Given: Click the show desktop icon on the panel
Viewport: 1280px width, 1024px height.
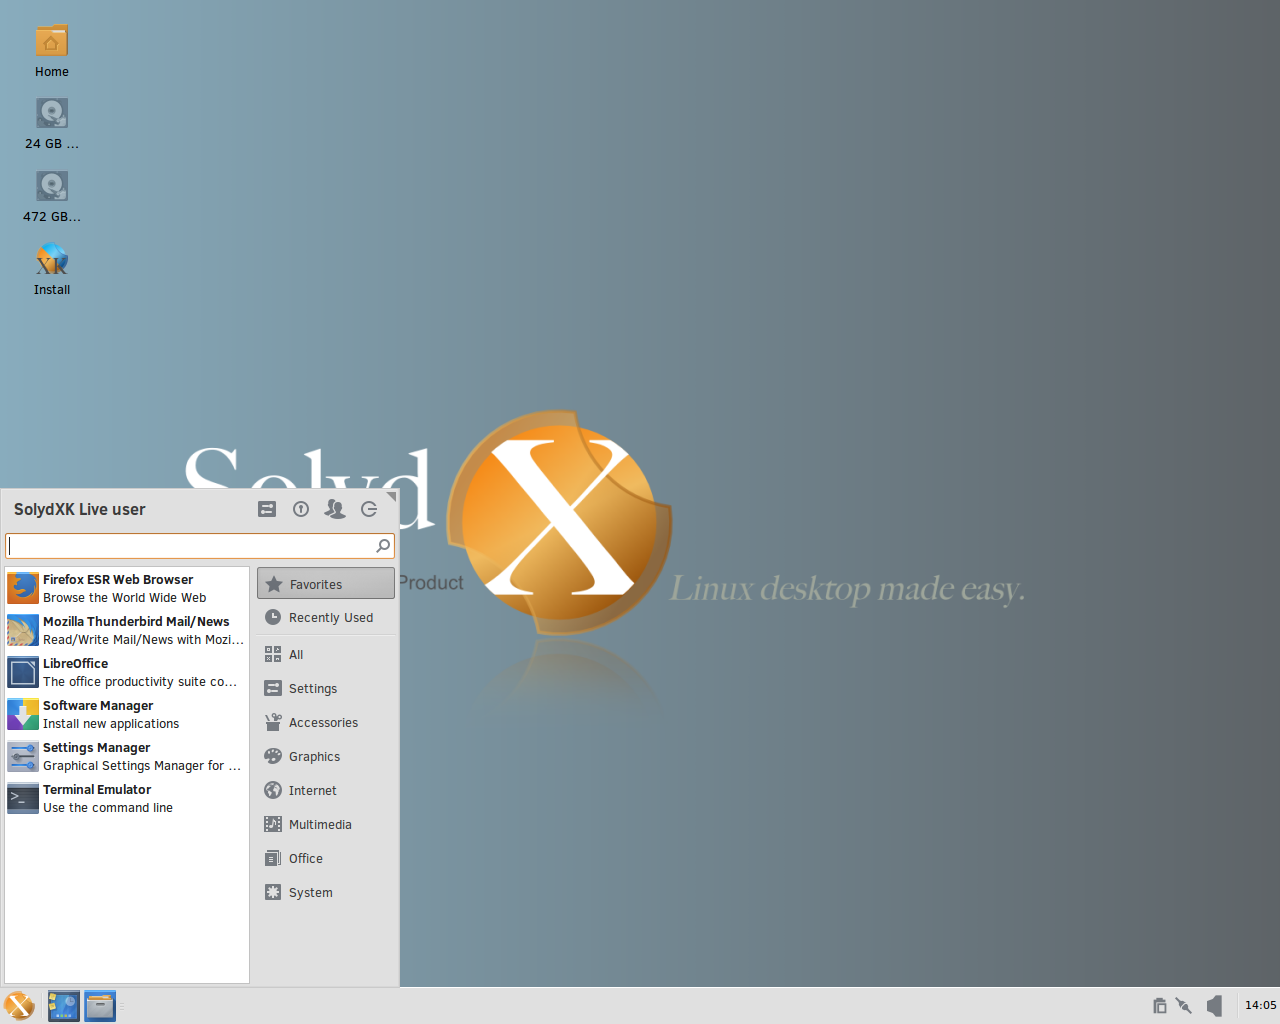Looking at the screenshot, I should click(x=64, y=1006).
